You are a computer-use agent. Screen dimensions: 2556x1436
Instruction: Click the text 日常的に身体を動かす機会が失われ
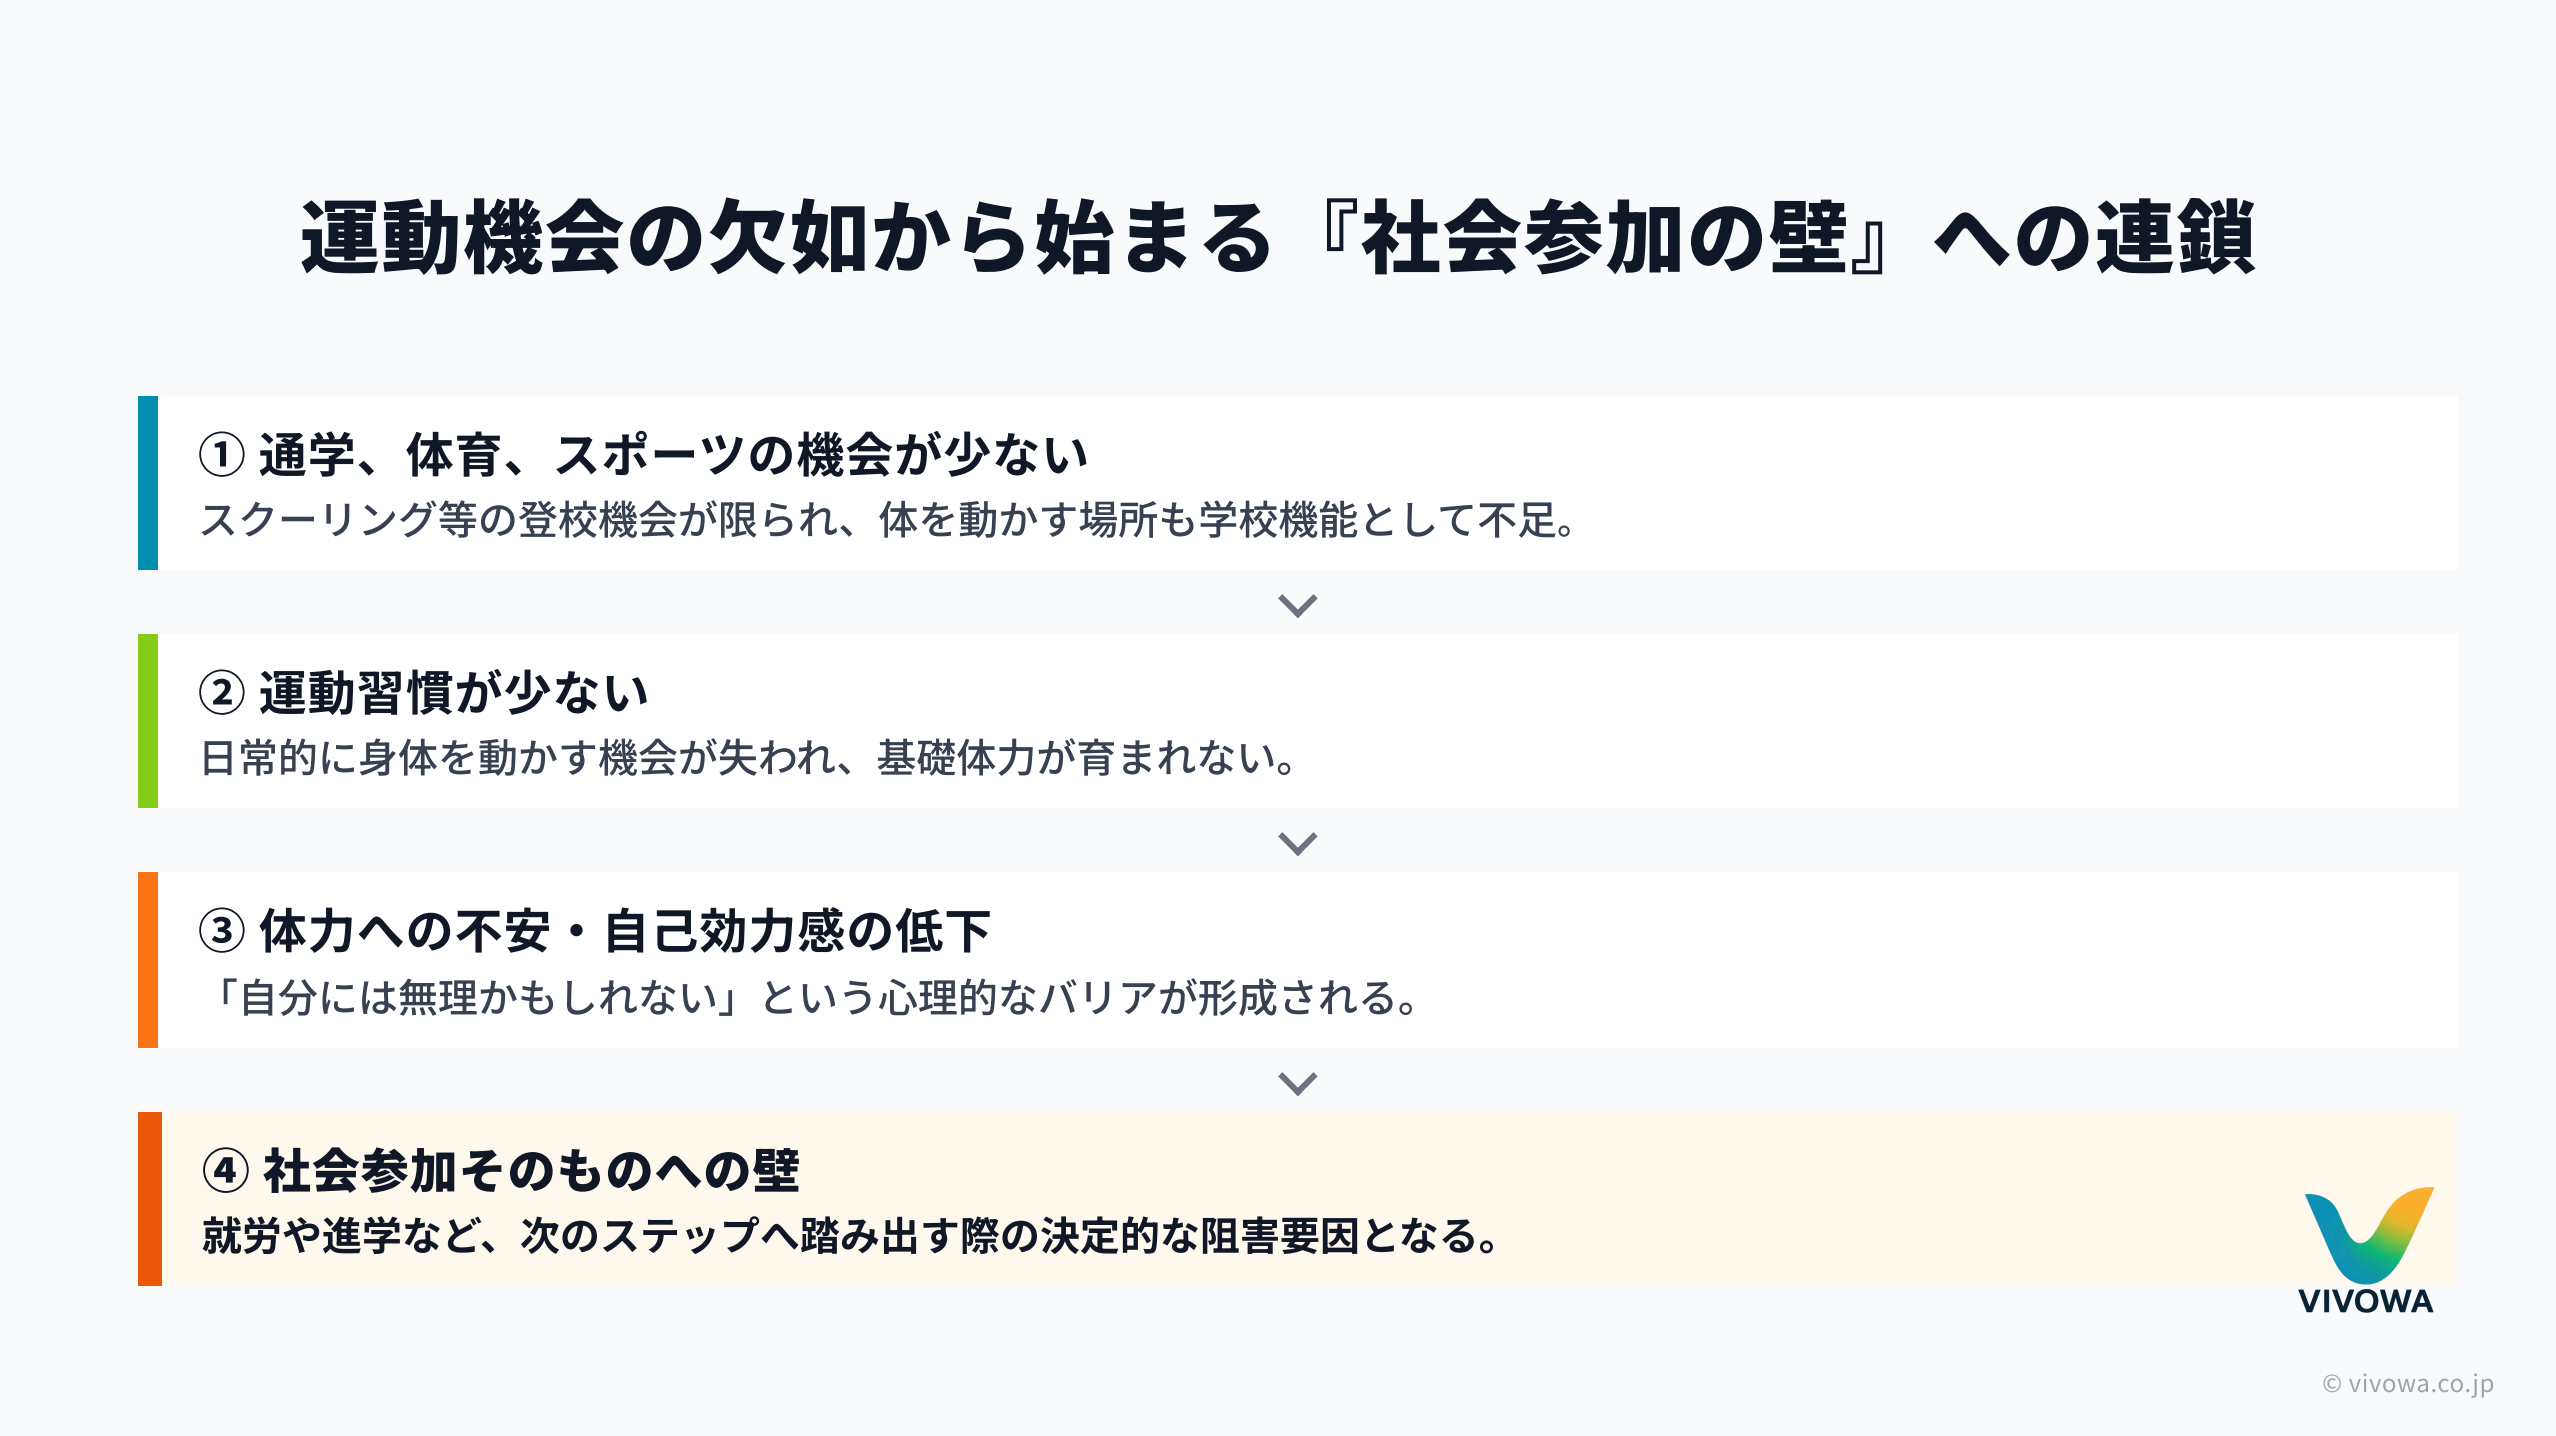[748, 758]
